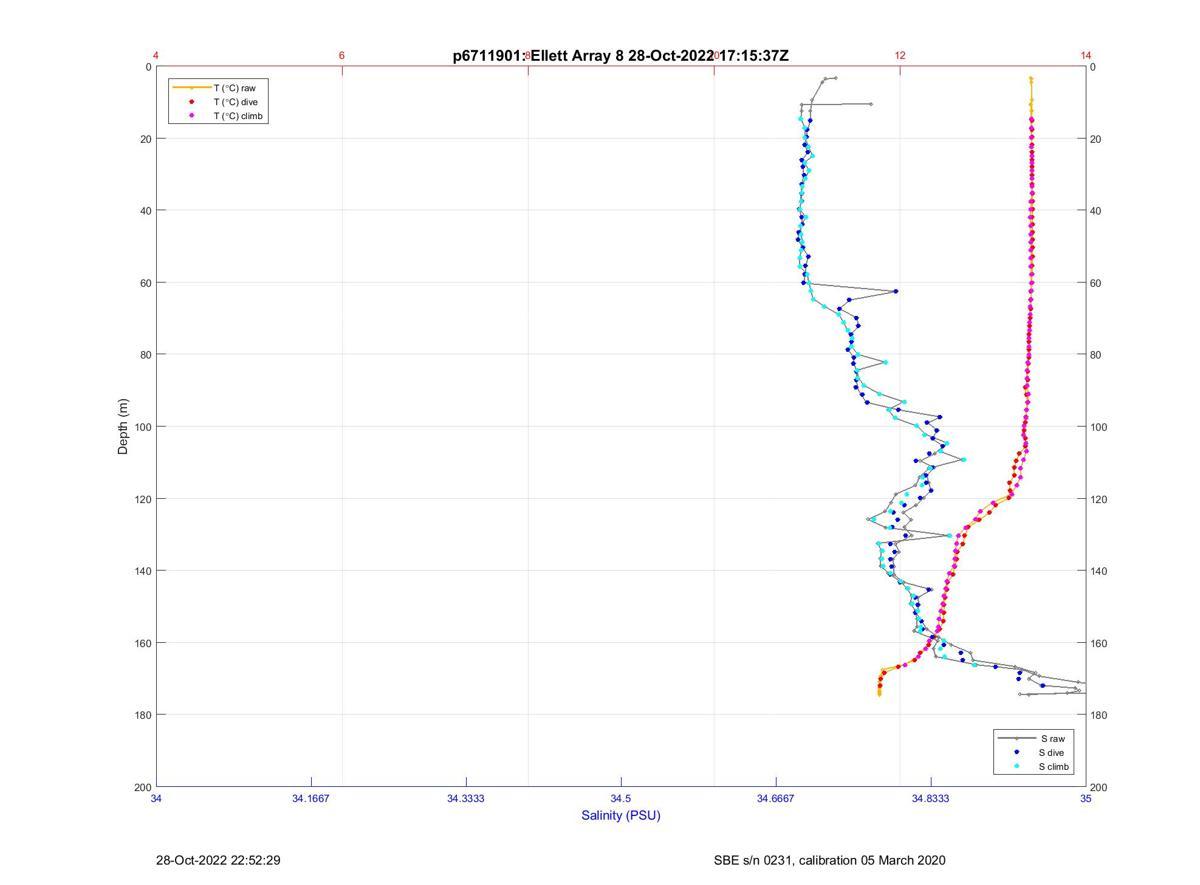
Task: Click the red temperature tick label 14
Action: click(x=1086, y=56)
